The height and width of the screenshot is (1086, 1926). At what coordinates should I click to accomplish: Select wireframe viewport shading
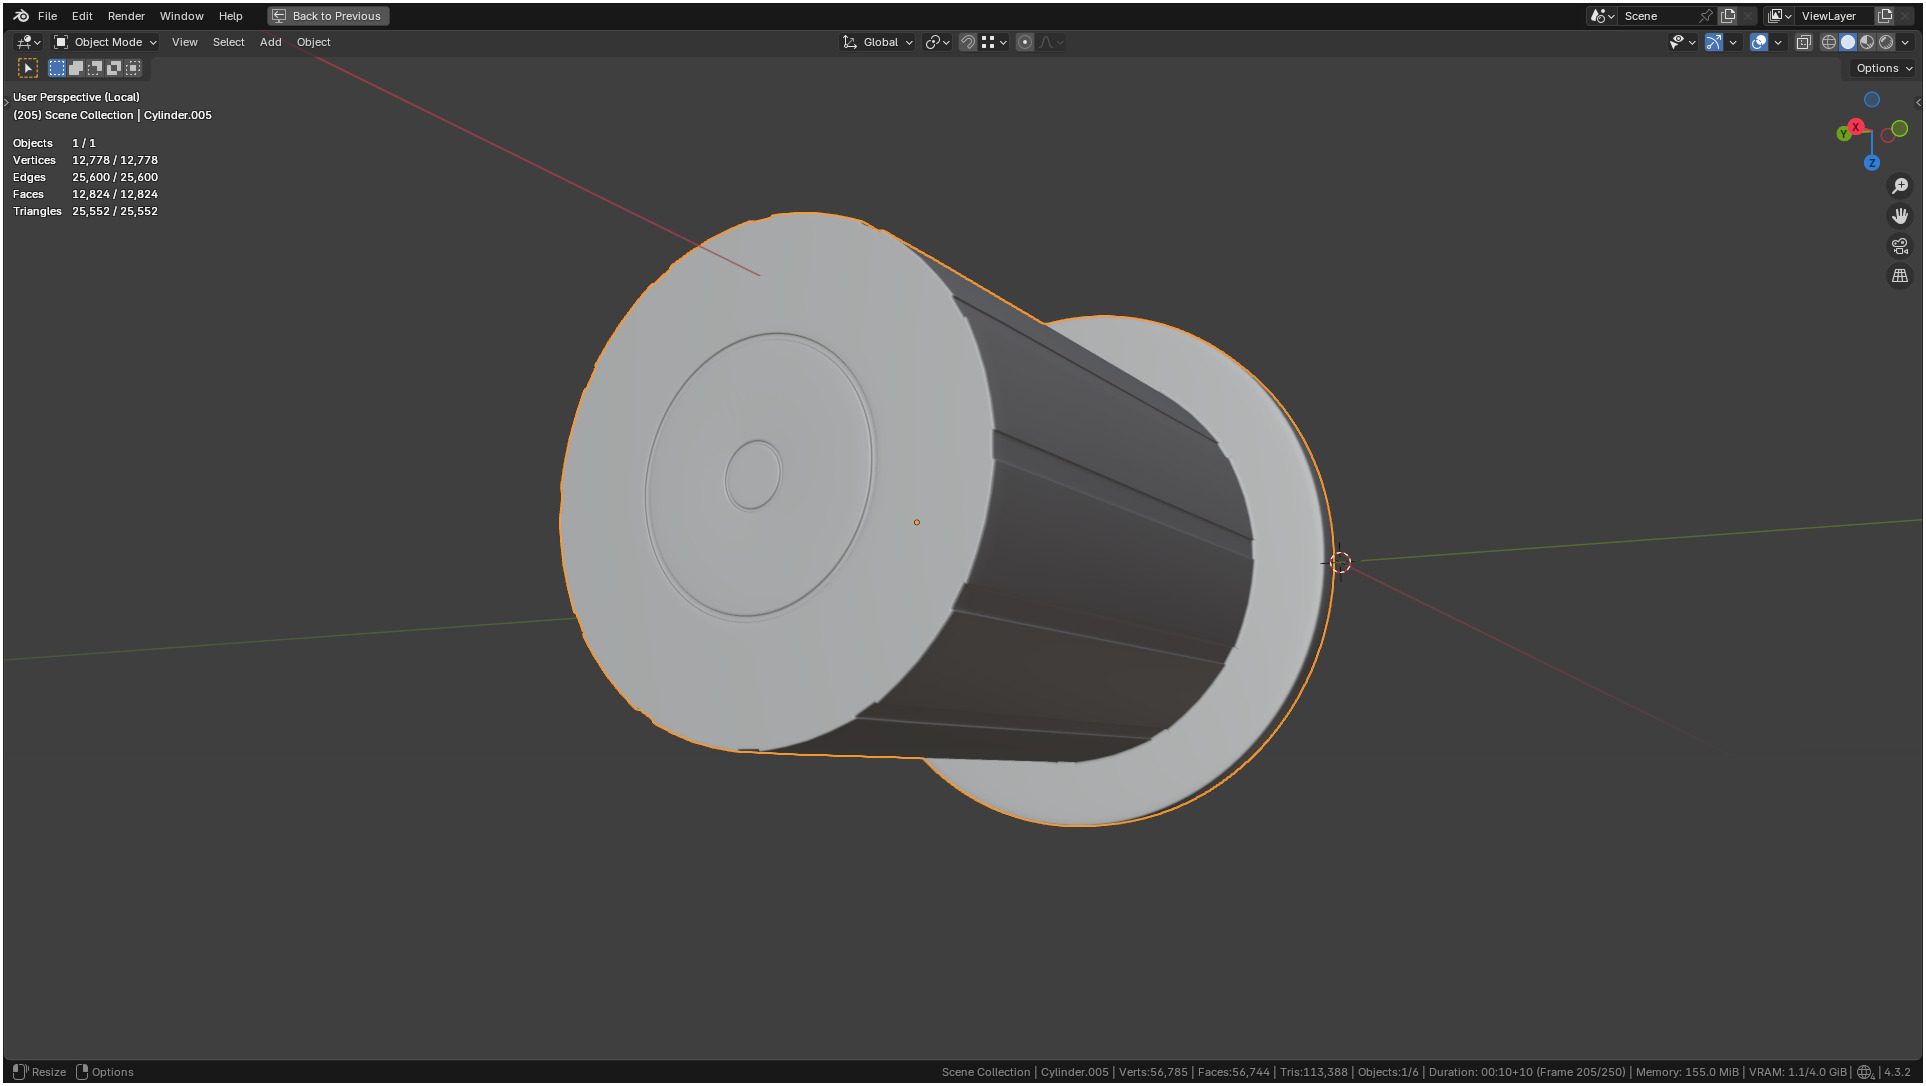1829,42
